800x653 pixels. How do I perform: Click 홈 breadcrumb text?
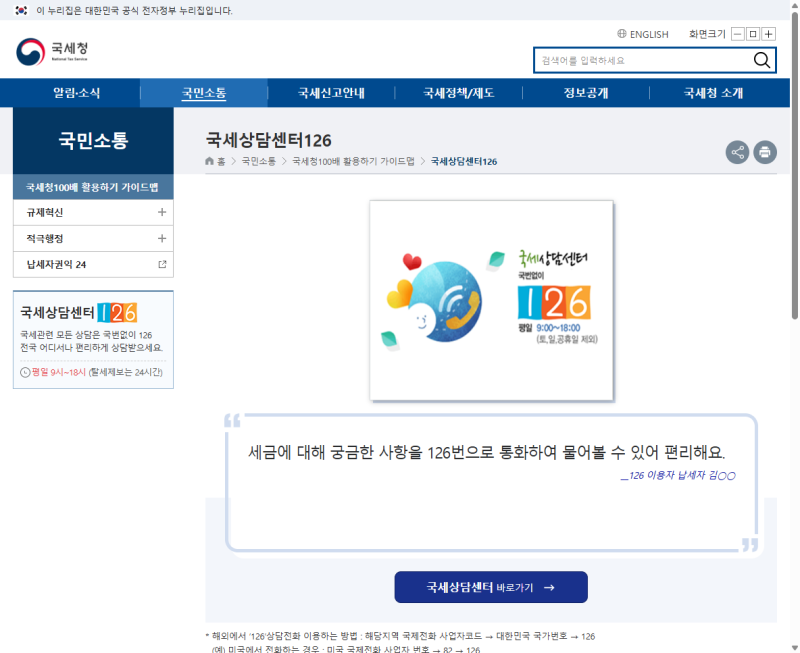point(221,161)
